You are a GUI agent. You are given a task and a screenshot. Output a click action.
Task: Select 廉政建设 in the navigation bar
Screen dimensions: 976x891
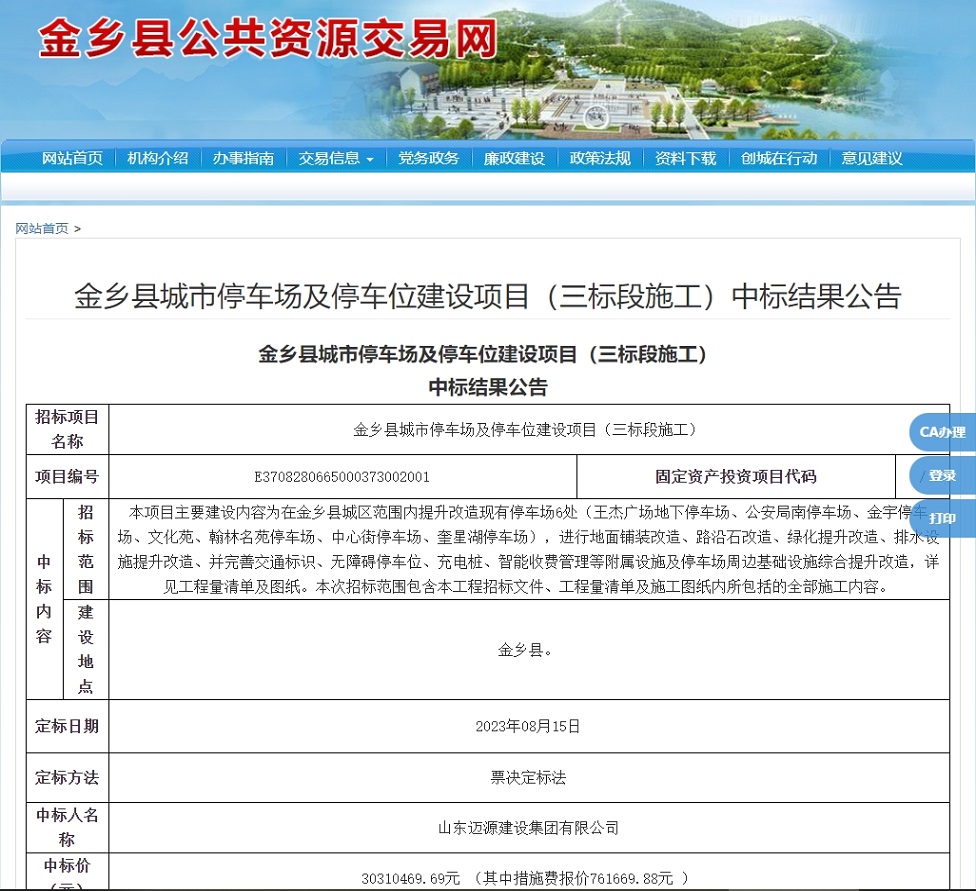[514, 159]
